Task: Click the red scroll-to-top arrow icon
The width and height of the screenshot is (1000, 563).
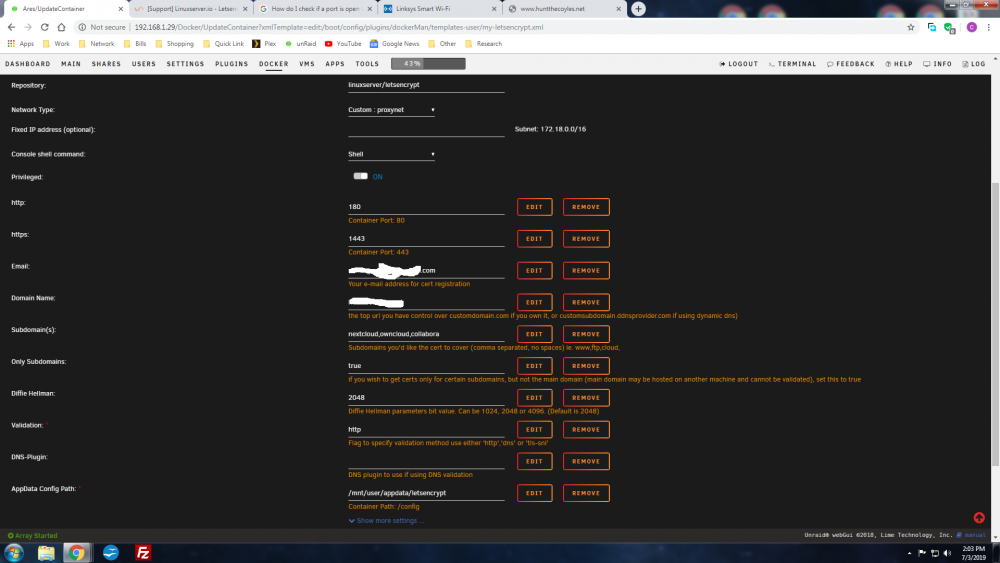Action: coord(979,518)
